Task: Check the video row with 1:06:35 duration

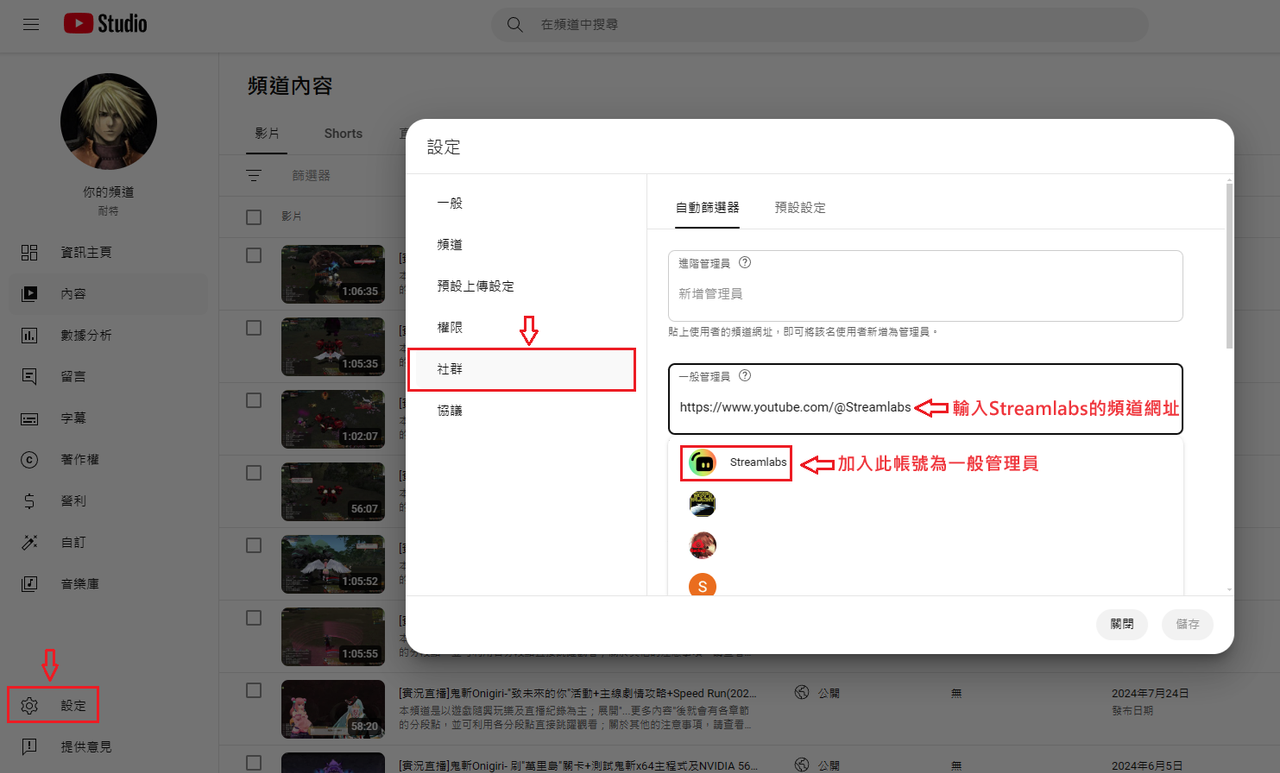Action: [x=254, y=255]
